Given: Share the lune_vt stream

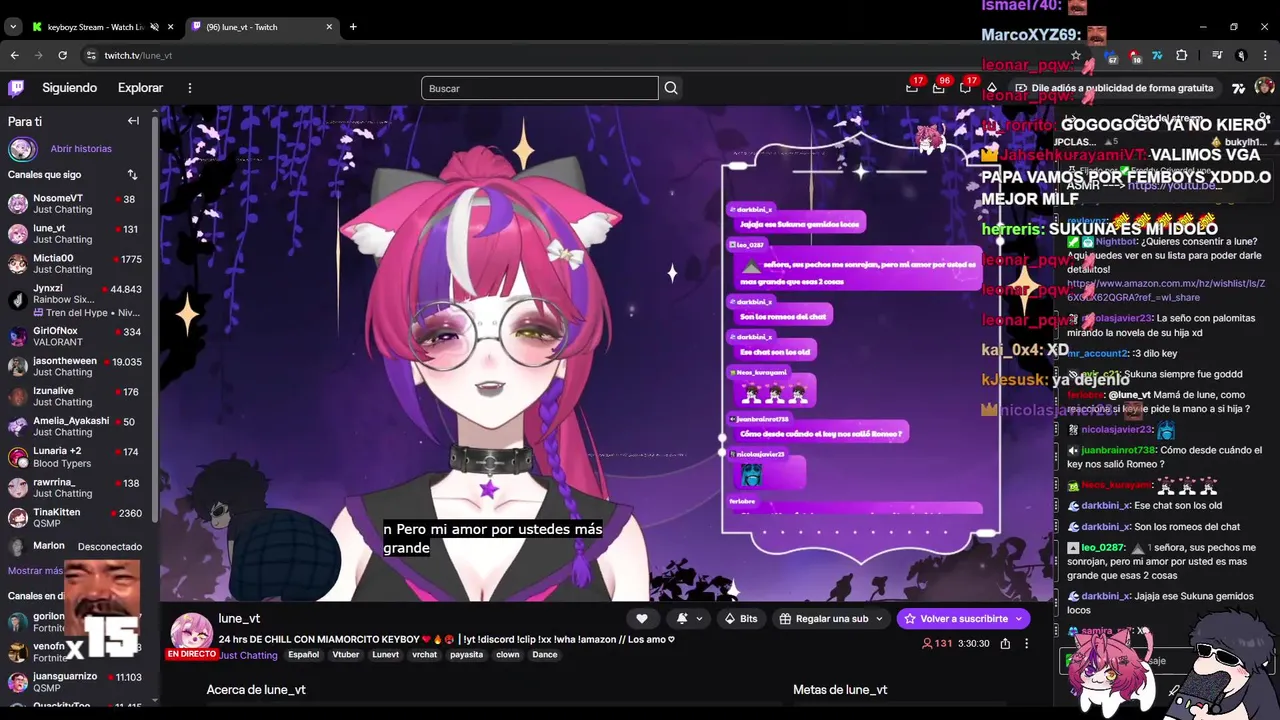Looking at the screenshot, I should [x=1005, y=644].
